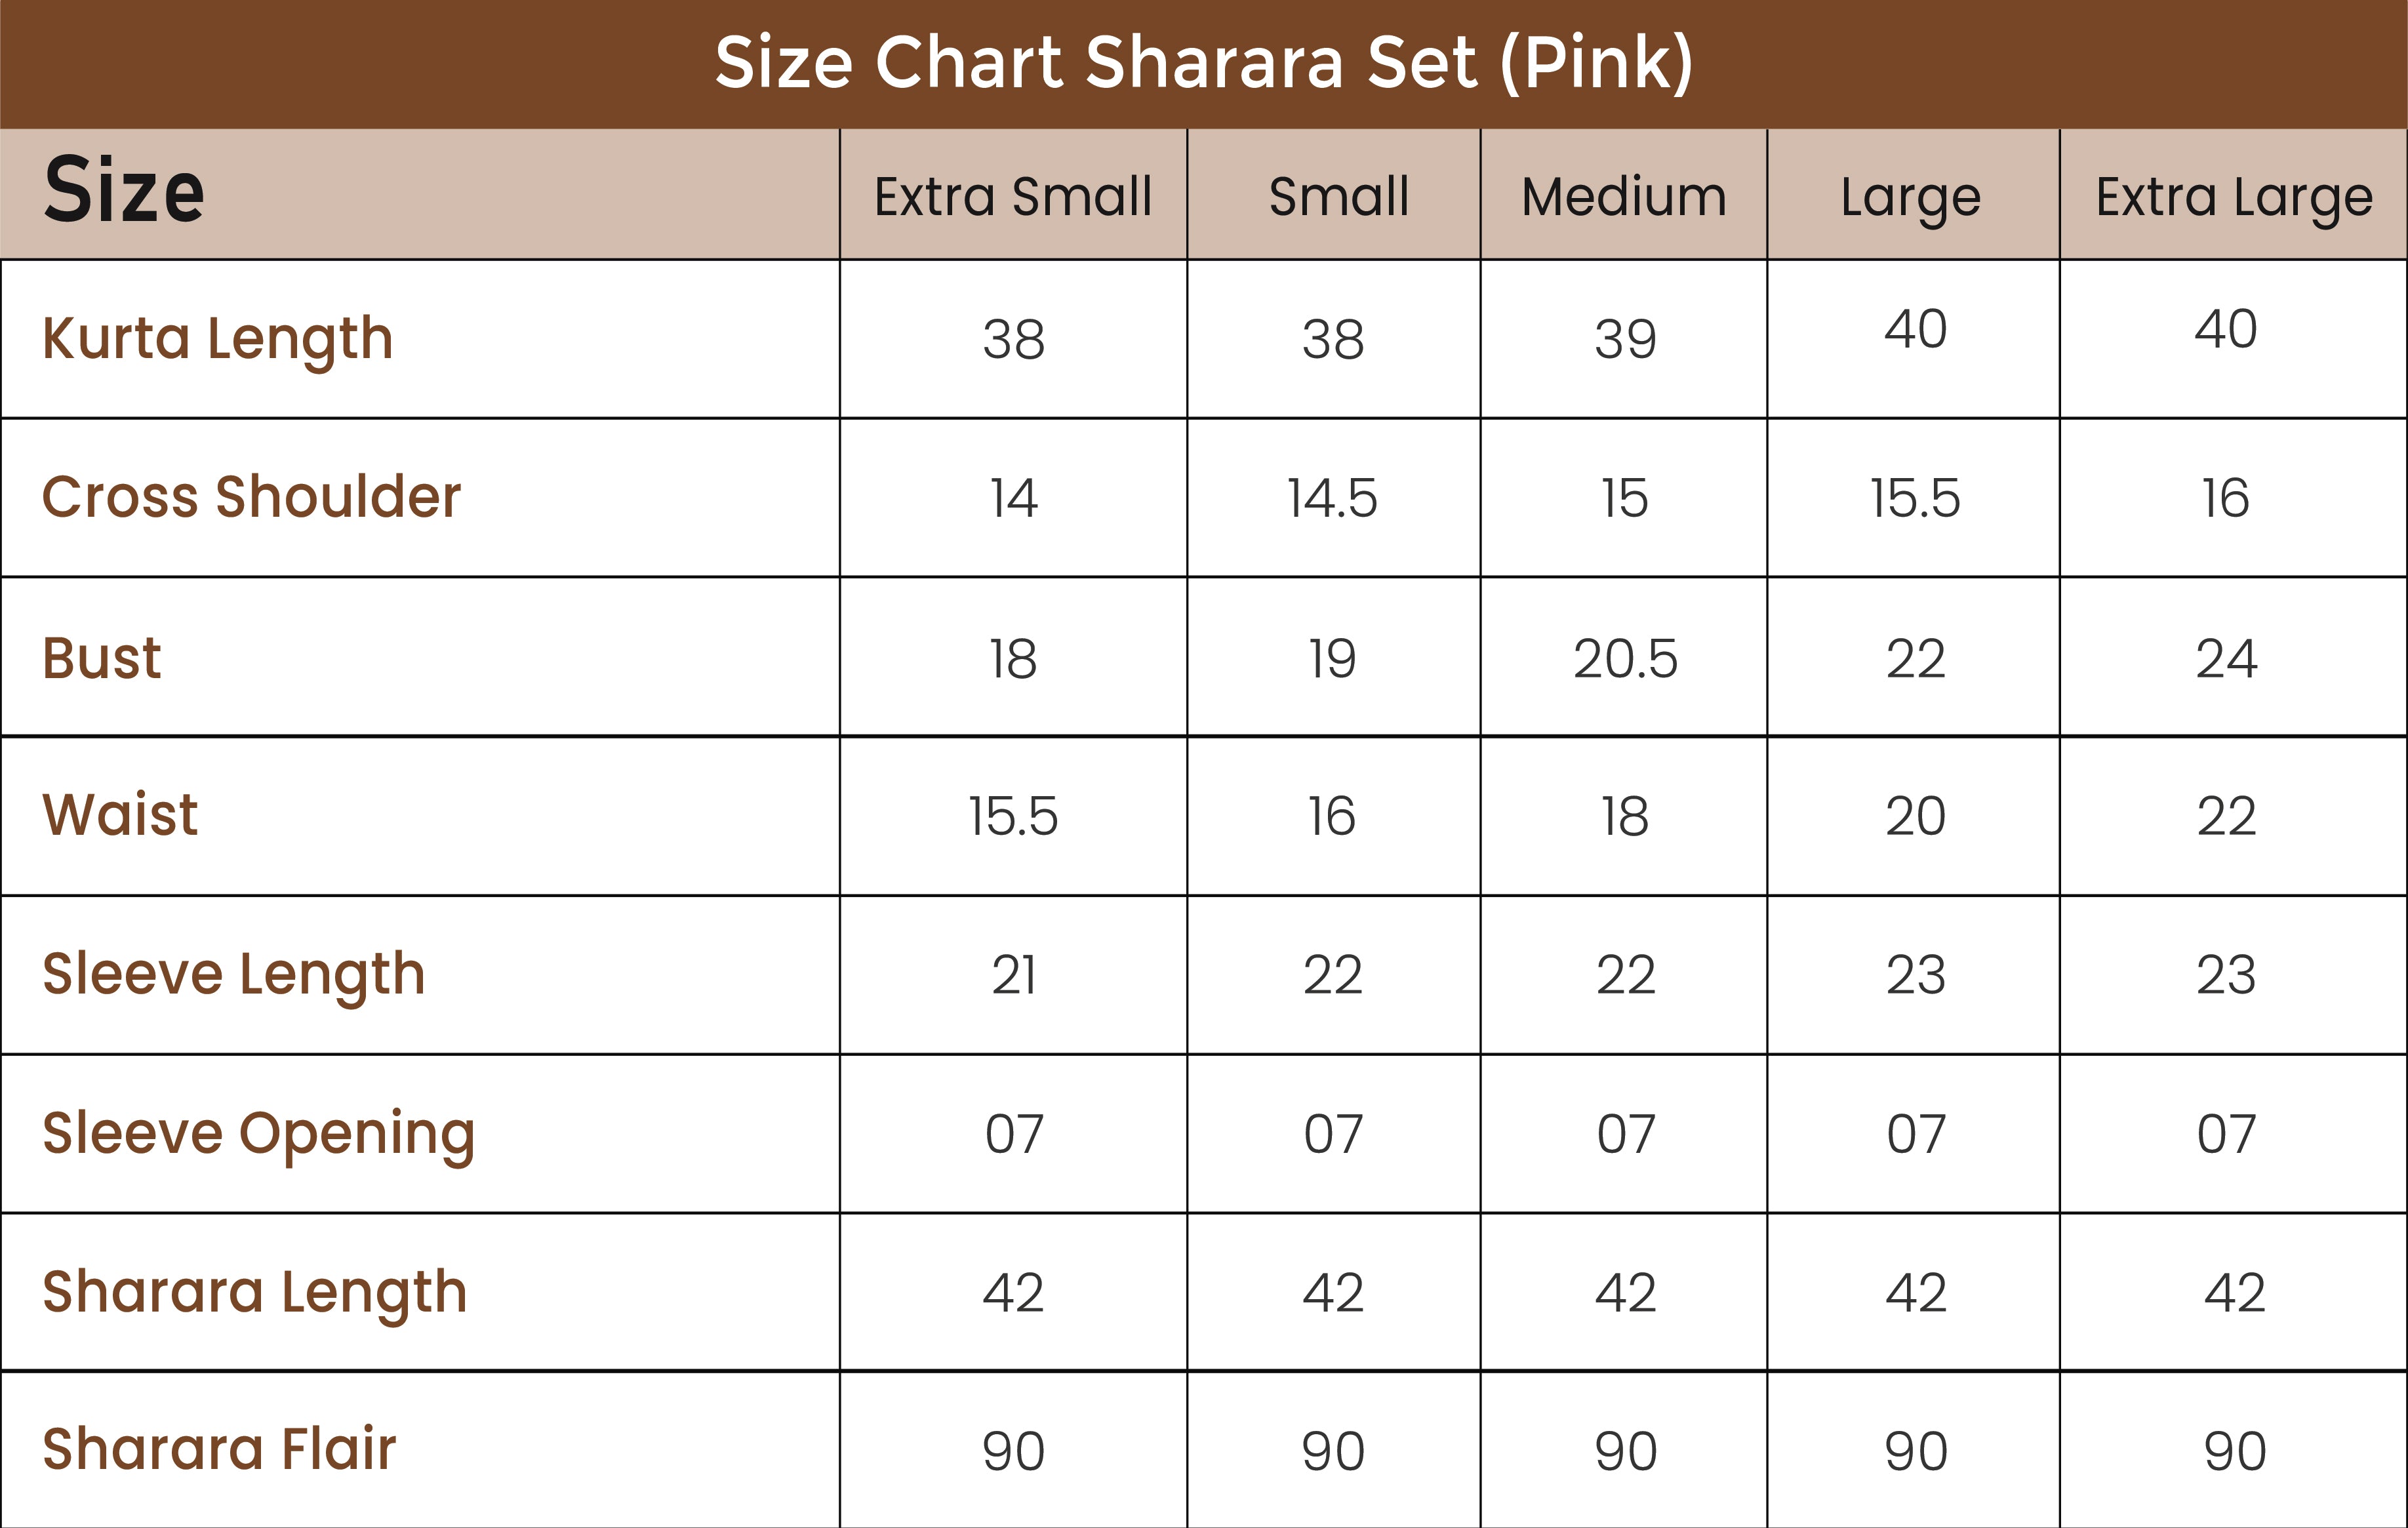2408x1528 pixels.
Task: Click the Cross Shoulder row label
Action: [x=251, y=497]
